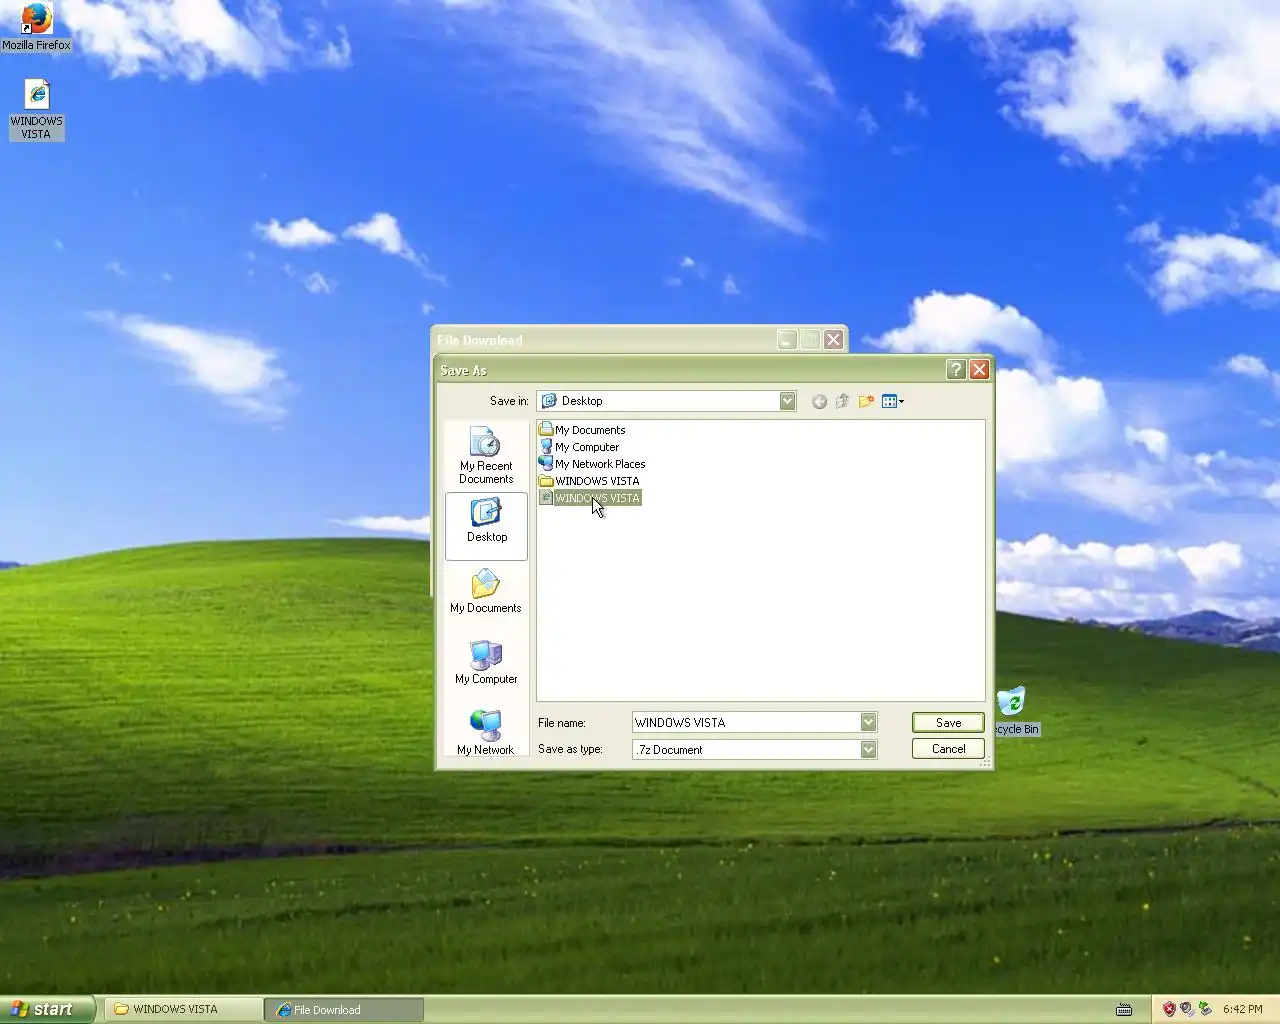
Task: Close the File Download window
Action: pos(833,340)
